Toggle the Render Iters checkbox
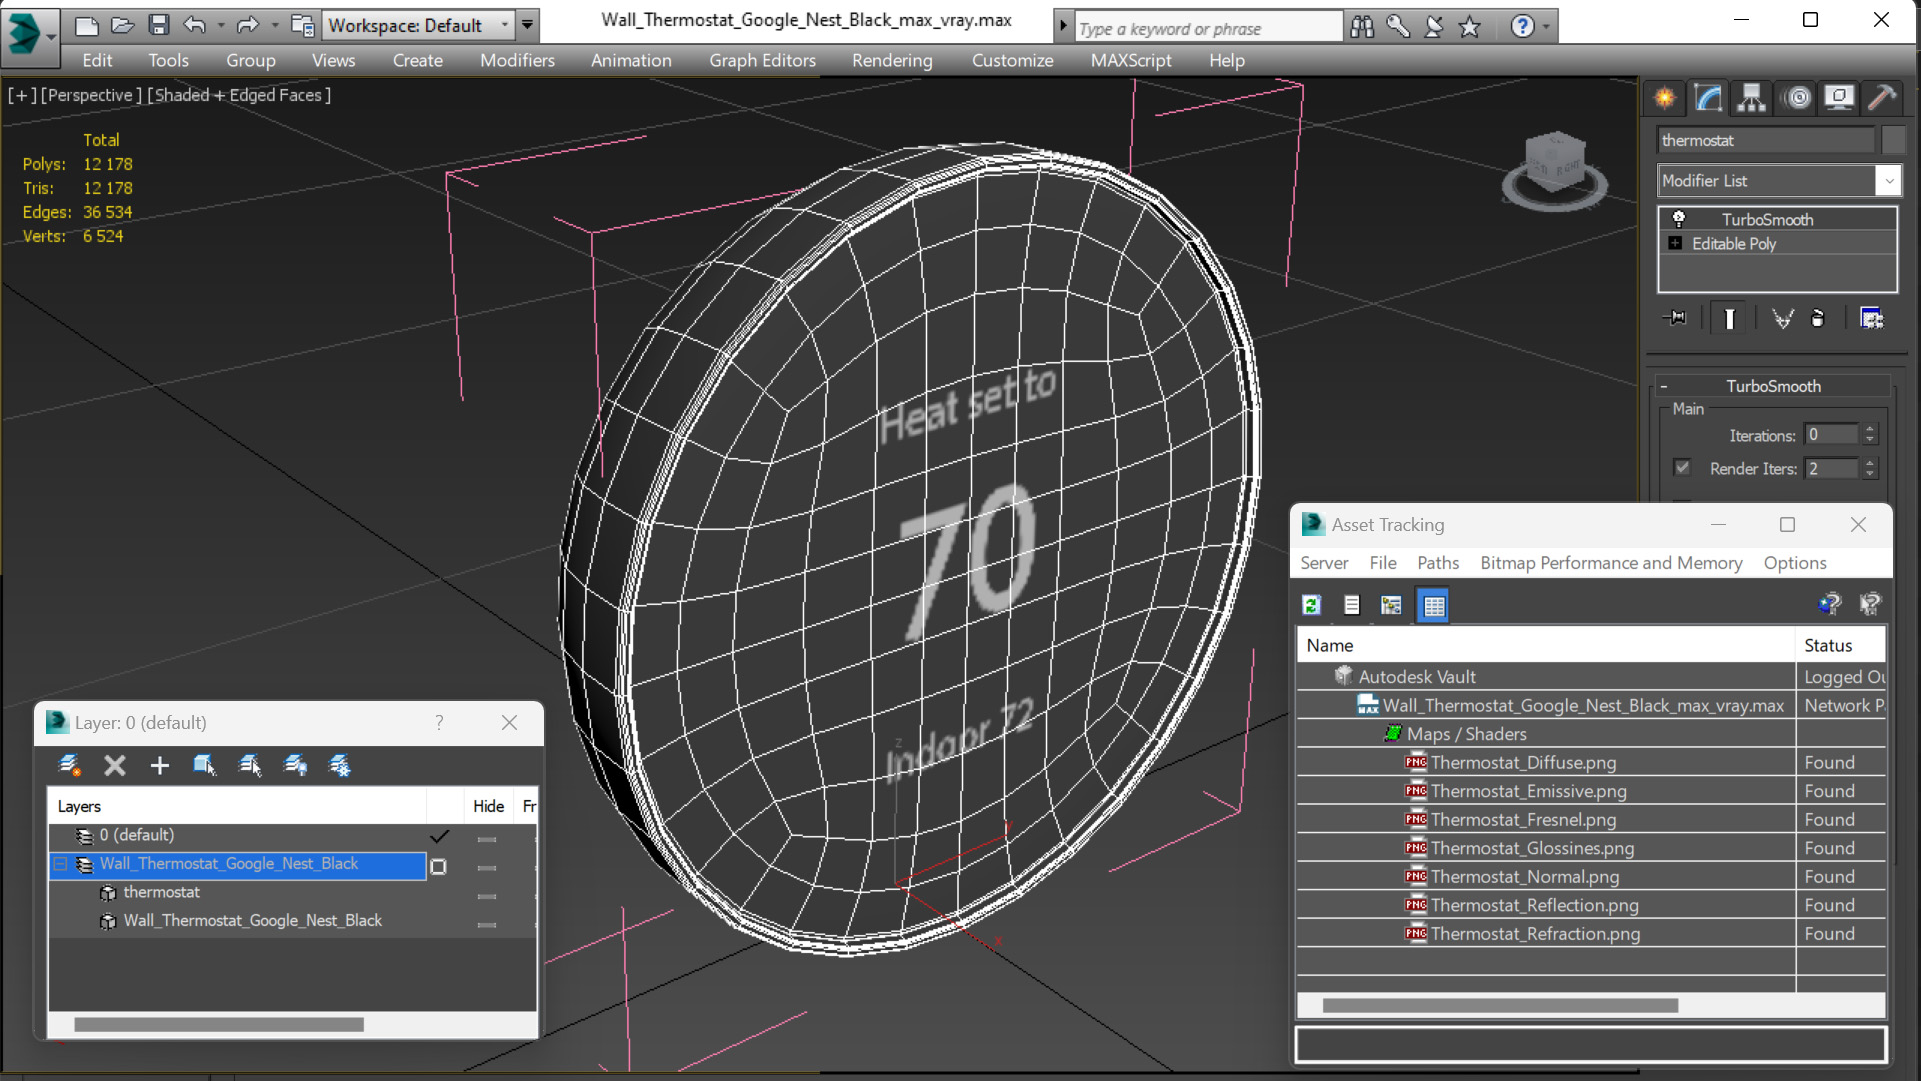The height and width of the screenshot is (1081, 1921). tap(1682, 467)
